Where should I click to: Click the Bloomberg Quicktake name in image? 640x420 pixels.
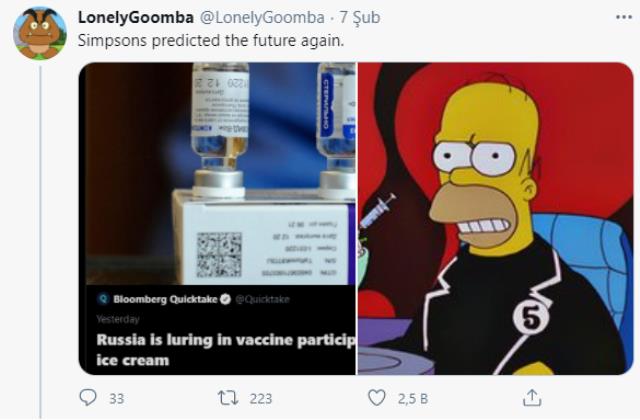coord(165,299)
